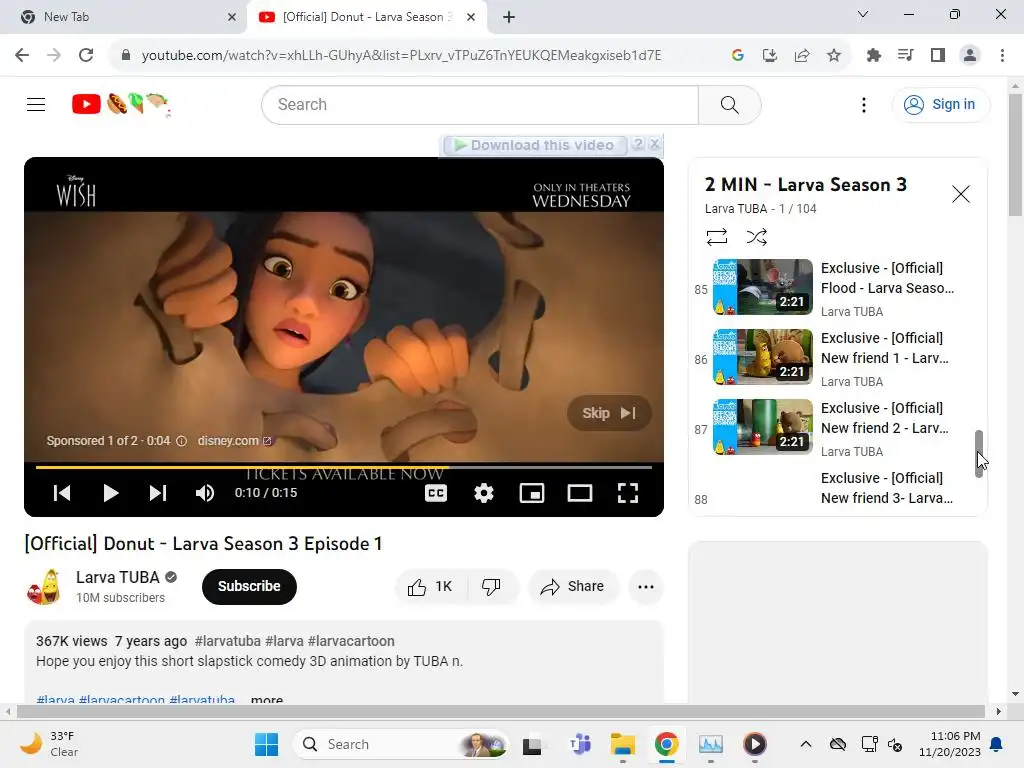Select New friend 2 video title

point(884,418)
